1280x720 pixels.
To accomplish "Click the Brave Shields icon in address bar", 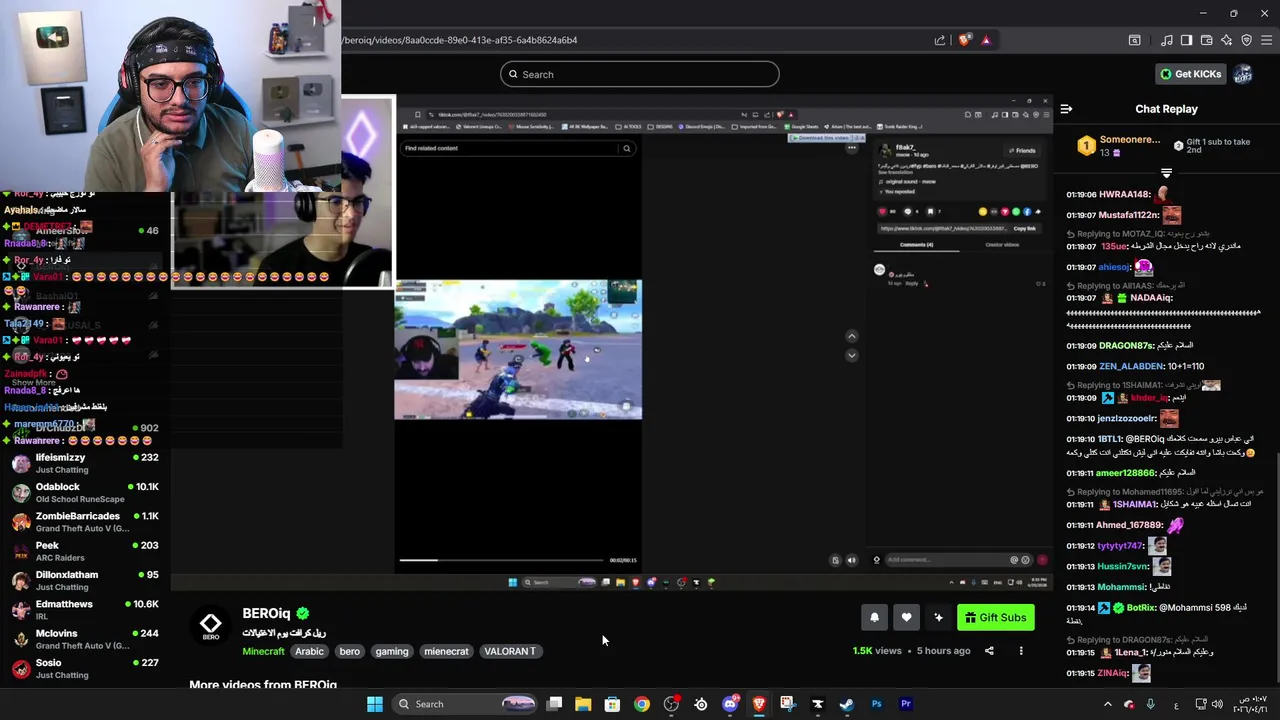I will pyautogui.click(x=964, y=40).
